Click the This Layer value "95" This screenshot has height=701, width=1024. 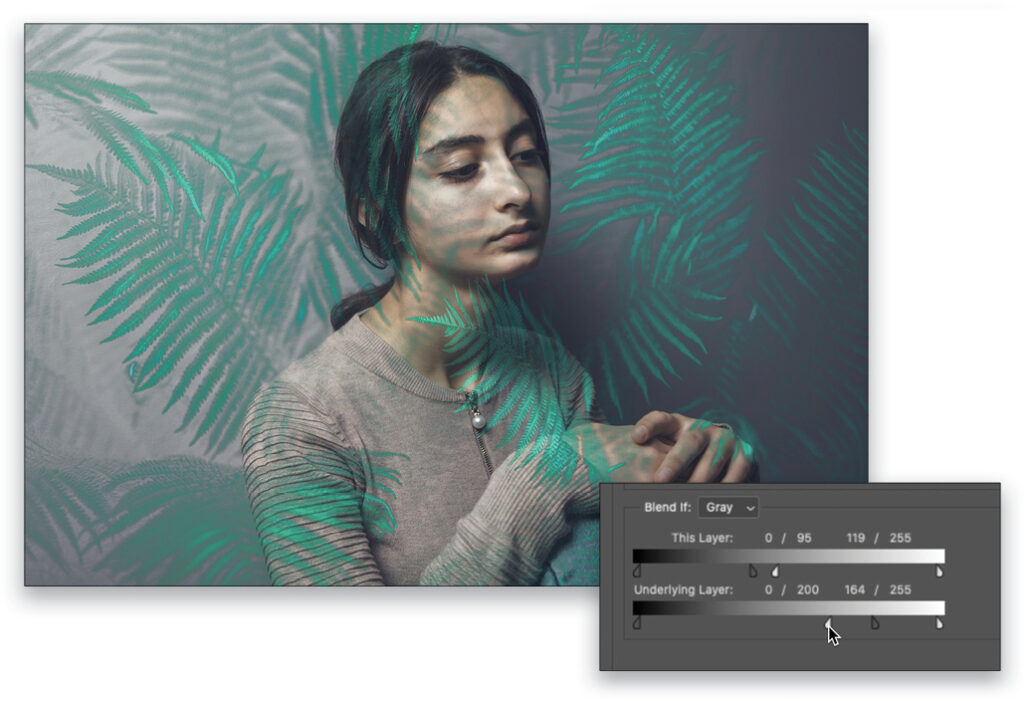[804, 538]
